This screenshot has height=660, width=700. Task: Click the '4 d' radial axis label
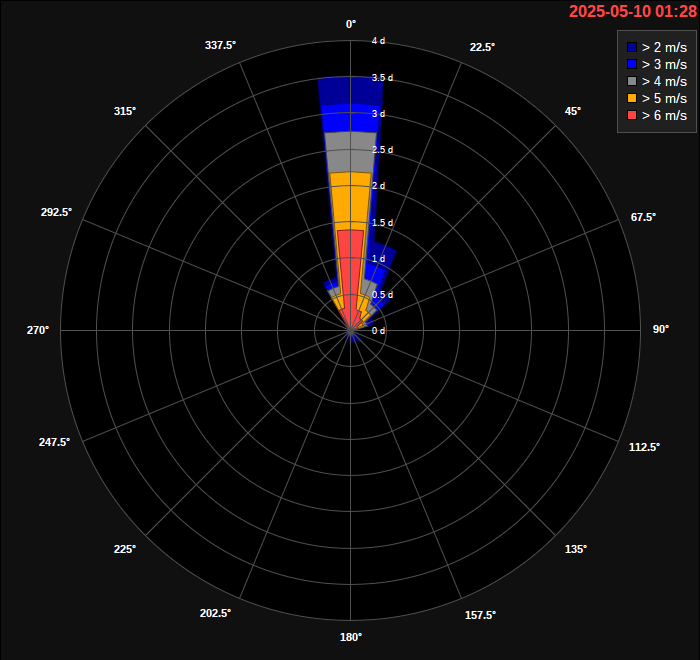click(x=378, y=41)
